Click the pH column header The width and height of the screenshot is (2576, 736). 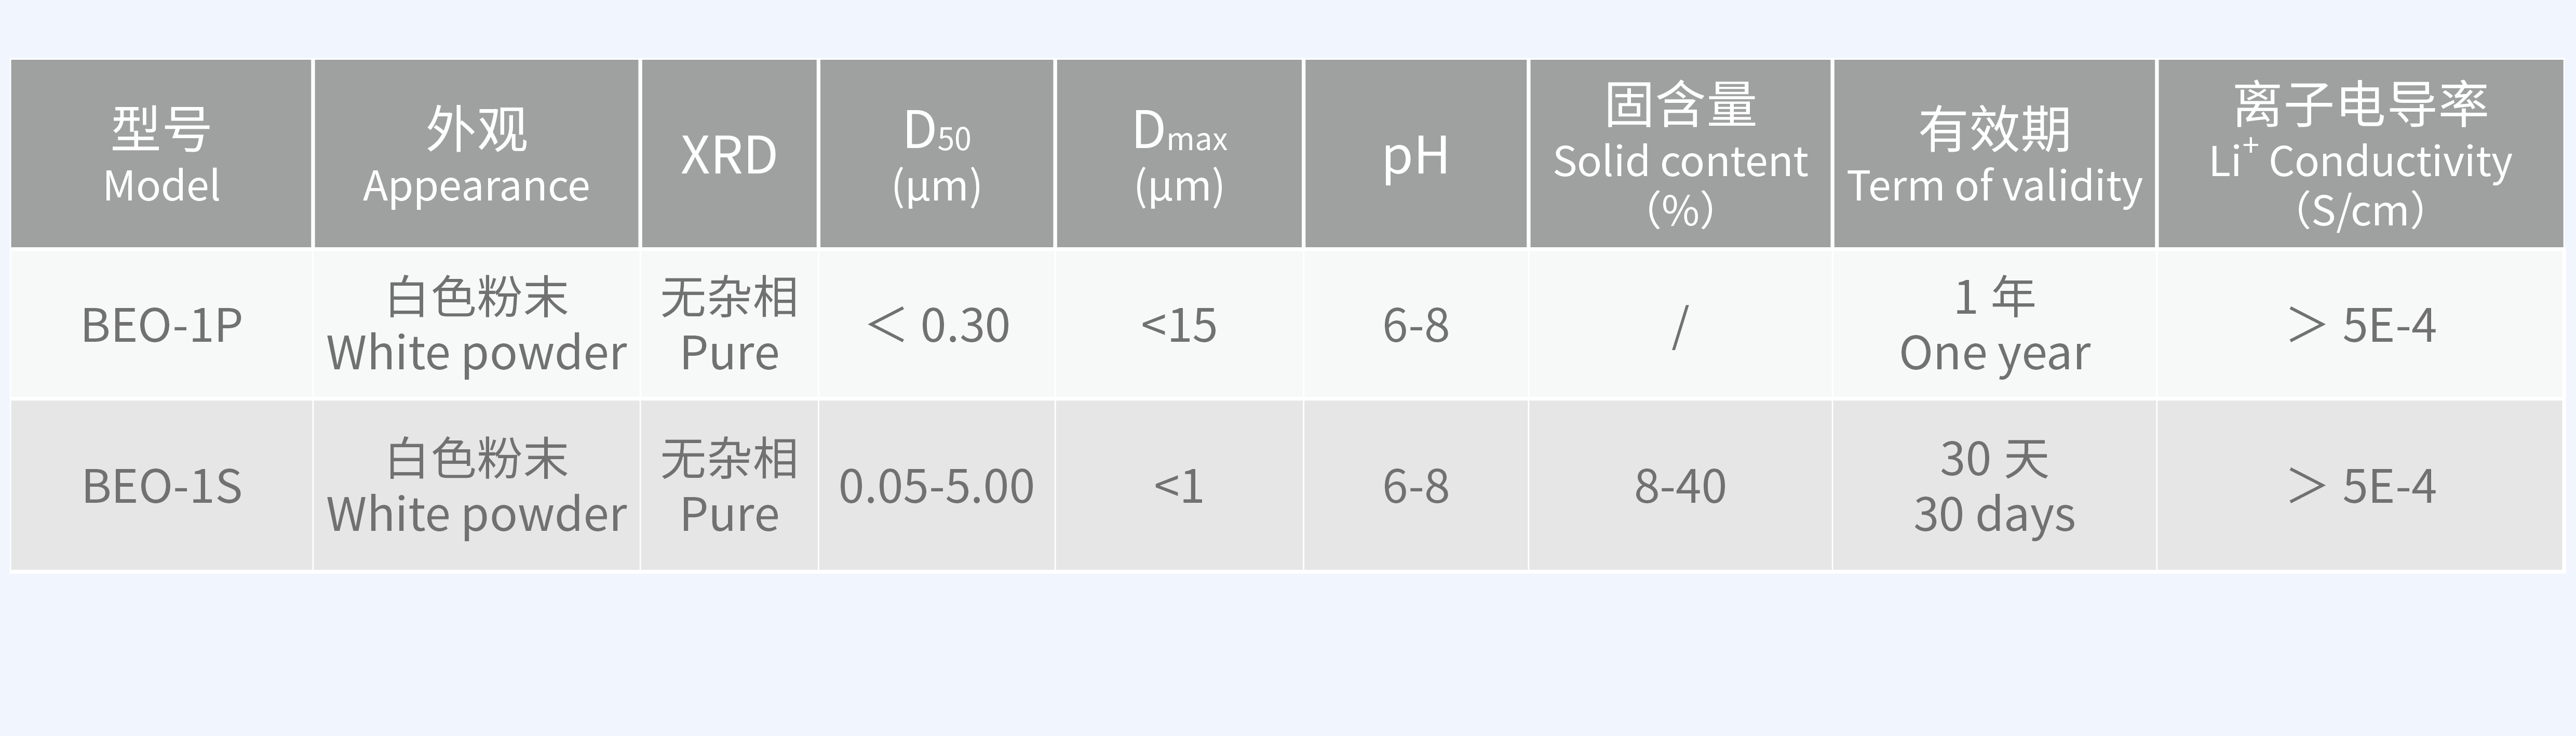pos(1415,155)
